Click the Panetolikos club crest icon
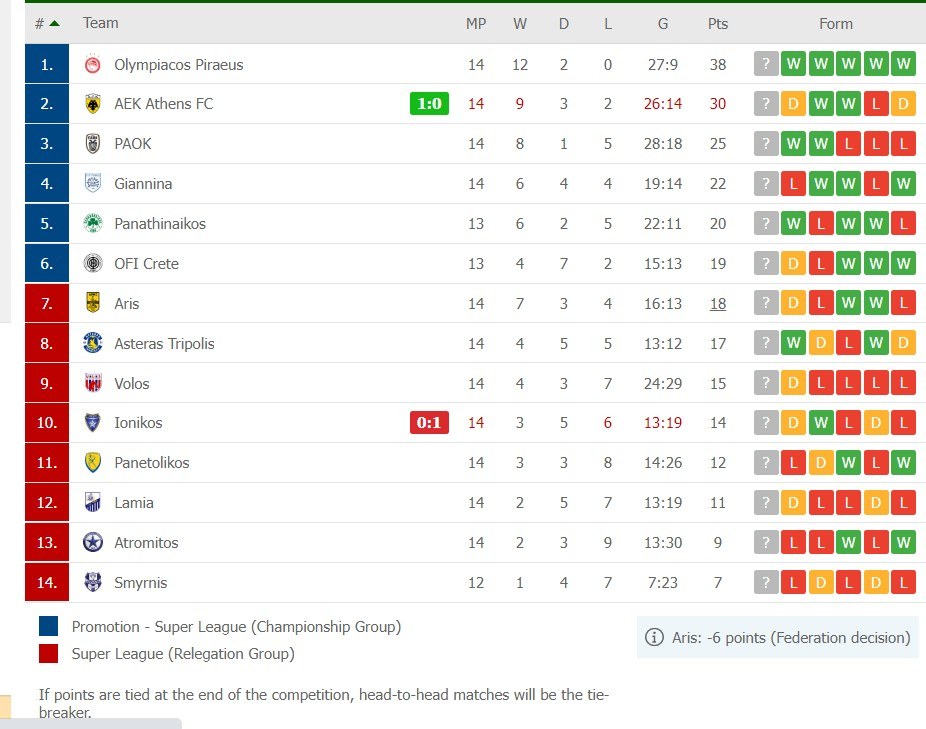The image size is (926, 729). (x=93, y=463)
